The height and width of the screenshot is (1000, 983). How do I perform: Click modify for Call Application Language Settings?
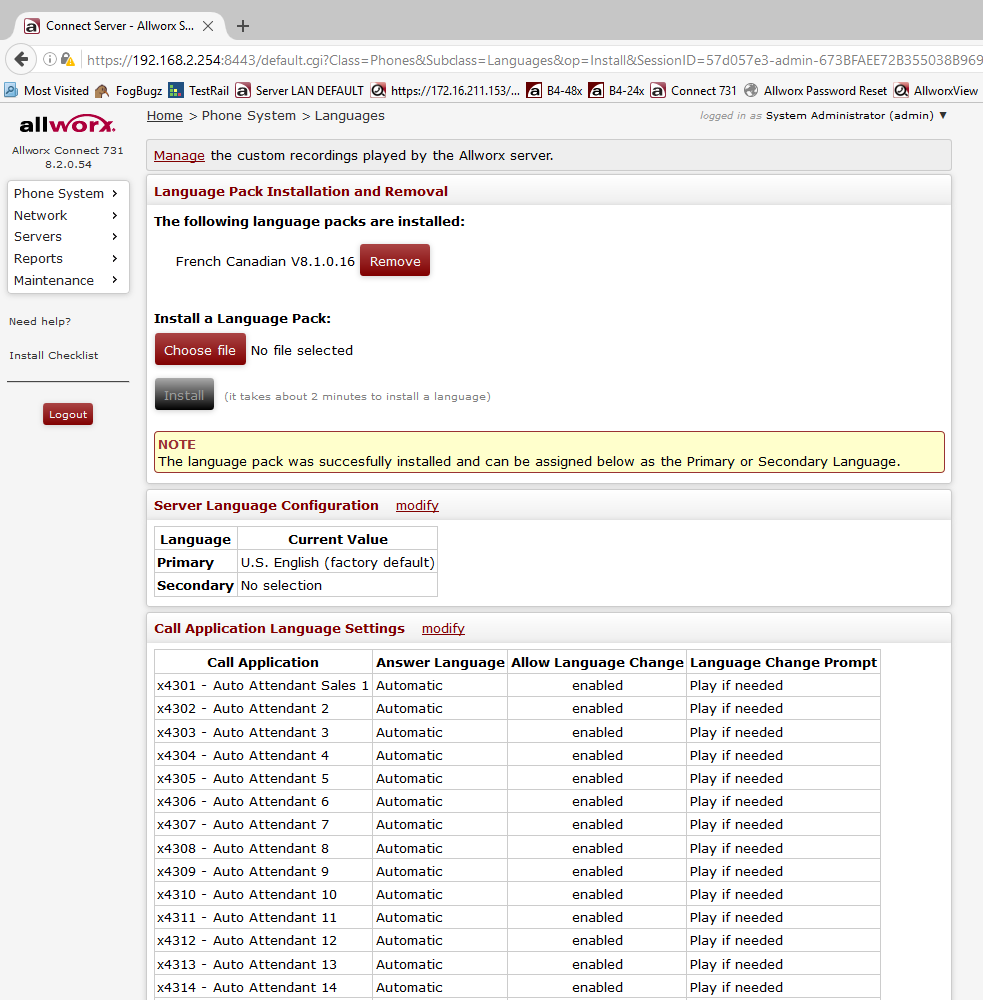(443, 628)
